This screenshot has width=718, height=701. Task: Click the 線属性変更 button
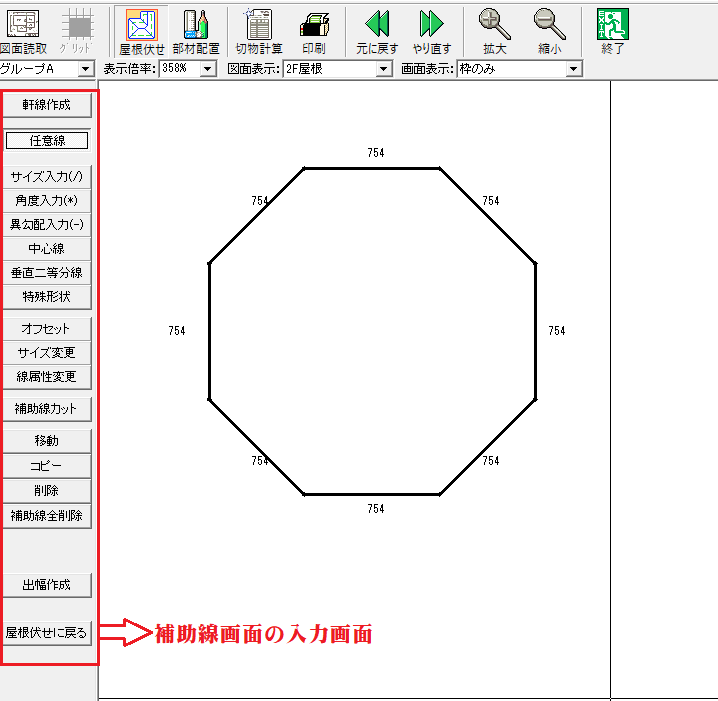[x=47, y=377]
